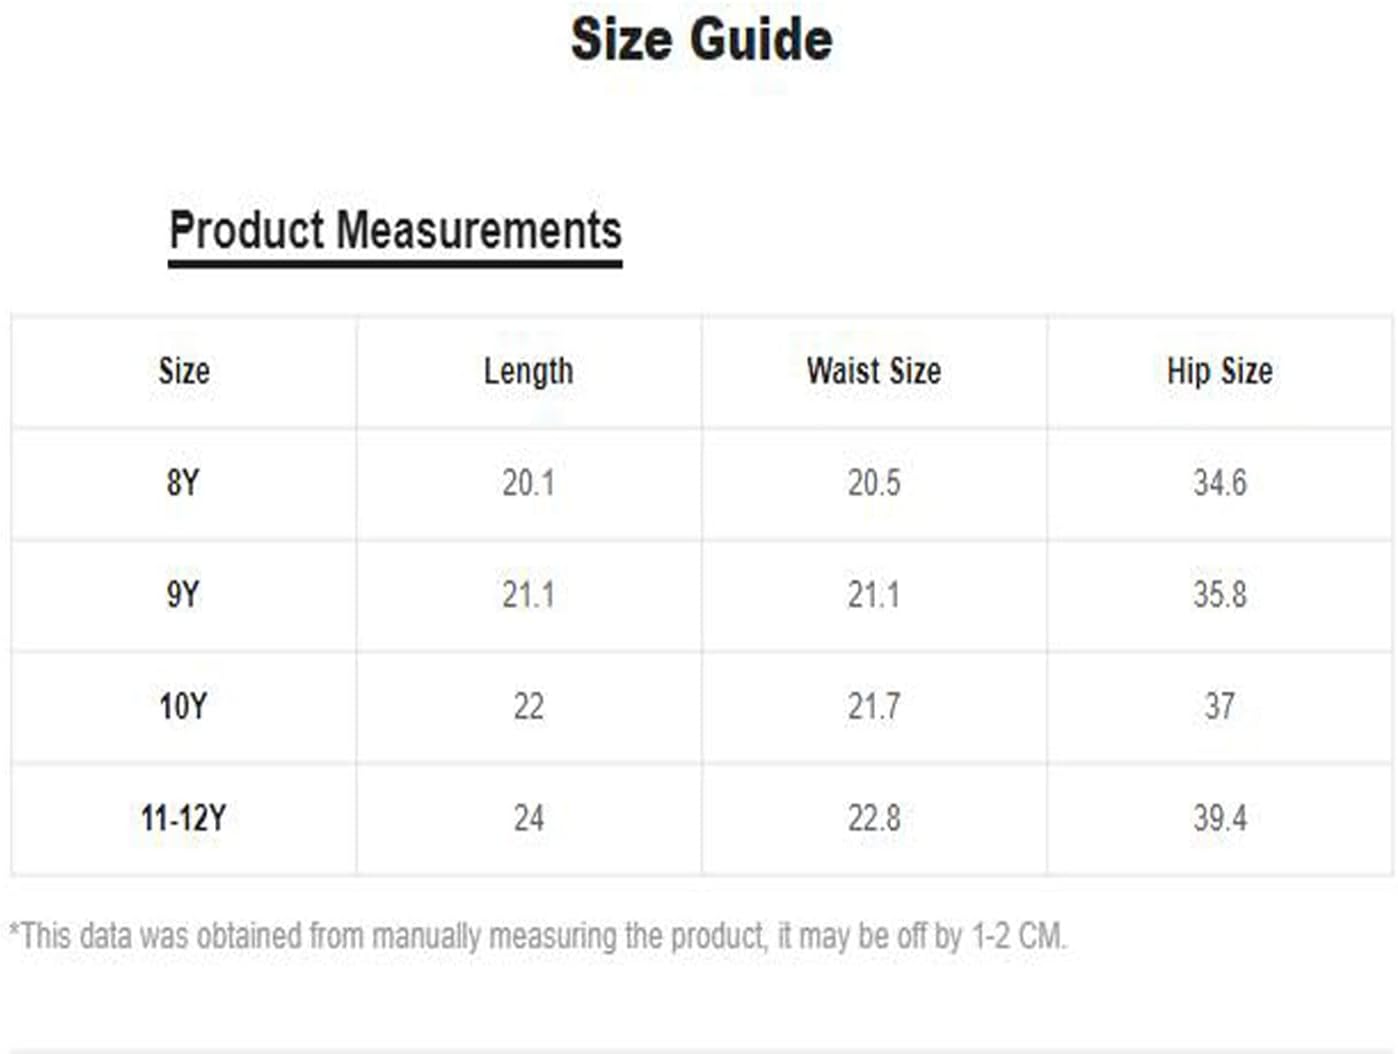This screenshot has width=1398, height=1054.
Task: Select the 9Y size row label
Action: click(183, 595)
